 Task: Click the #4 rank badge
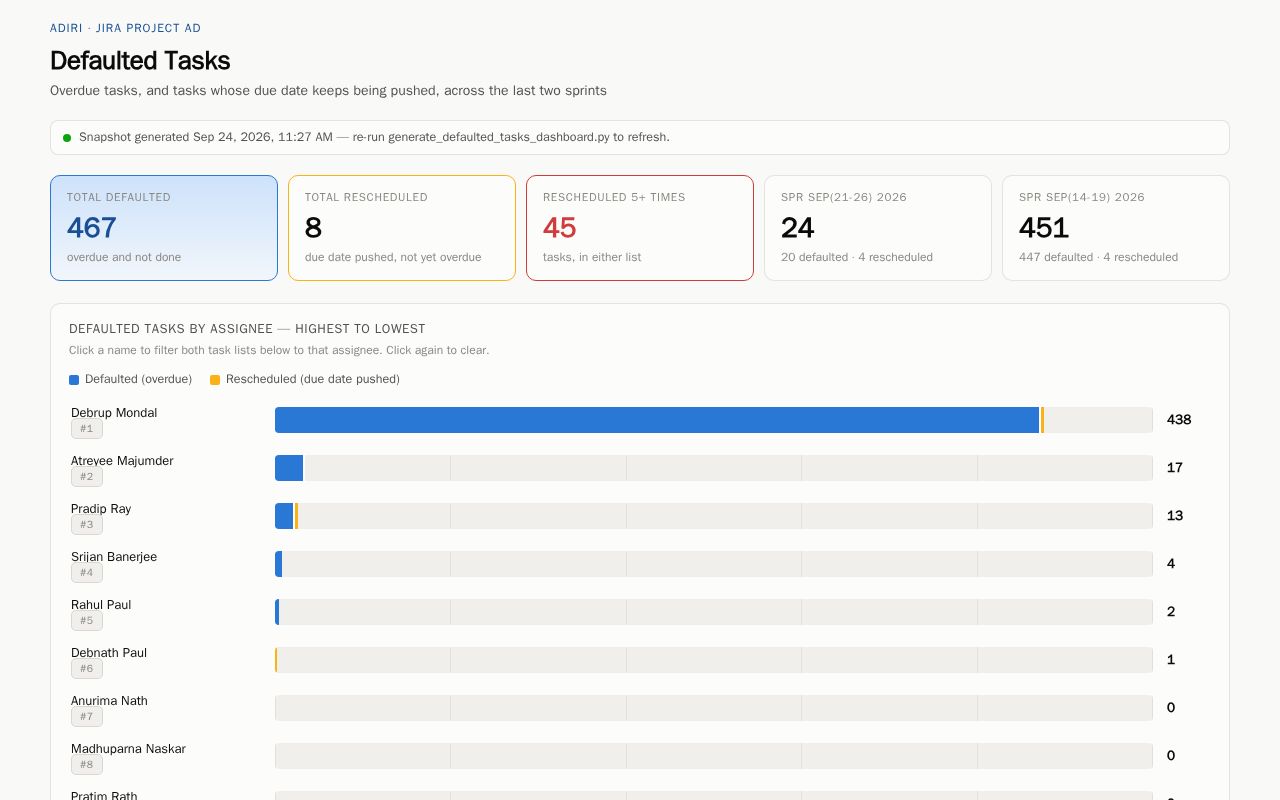[x=87, y=573]
